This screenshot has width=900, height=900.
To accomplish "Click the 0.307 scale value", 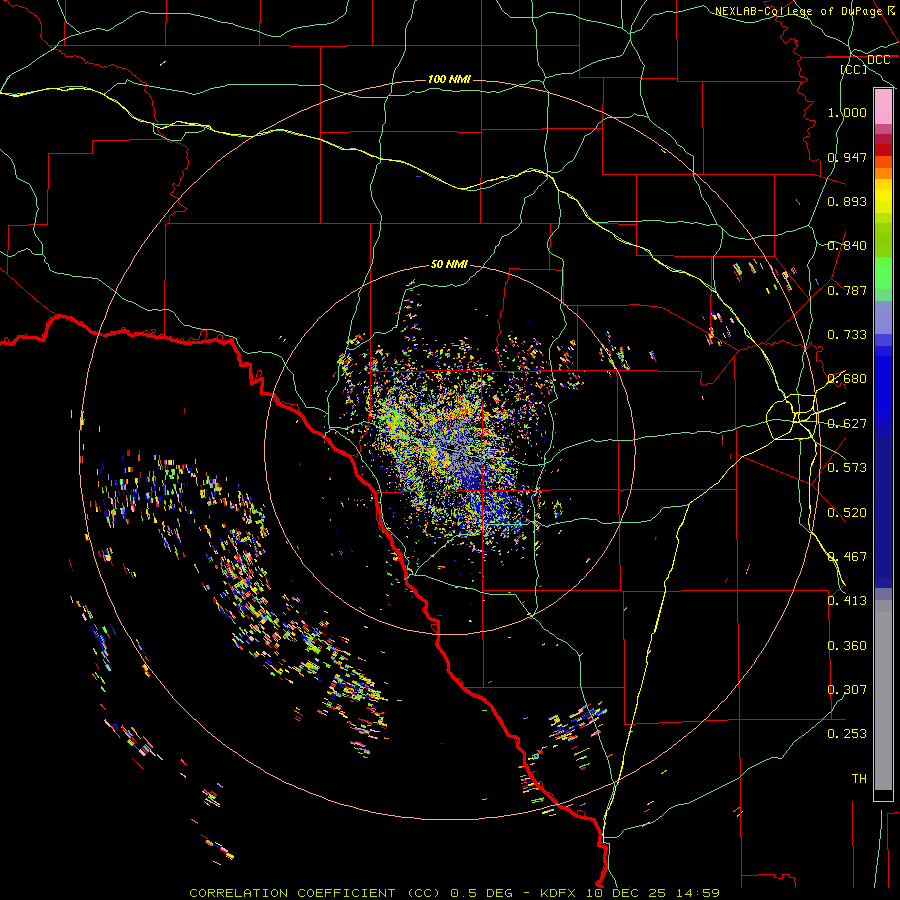I will (x=847, y=690).
